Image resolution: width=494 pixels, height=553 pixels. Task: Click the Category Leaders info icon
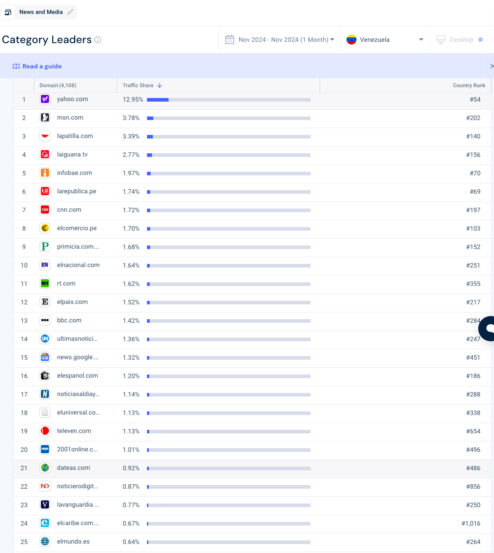(x=98, y=40)
